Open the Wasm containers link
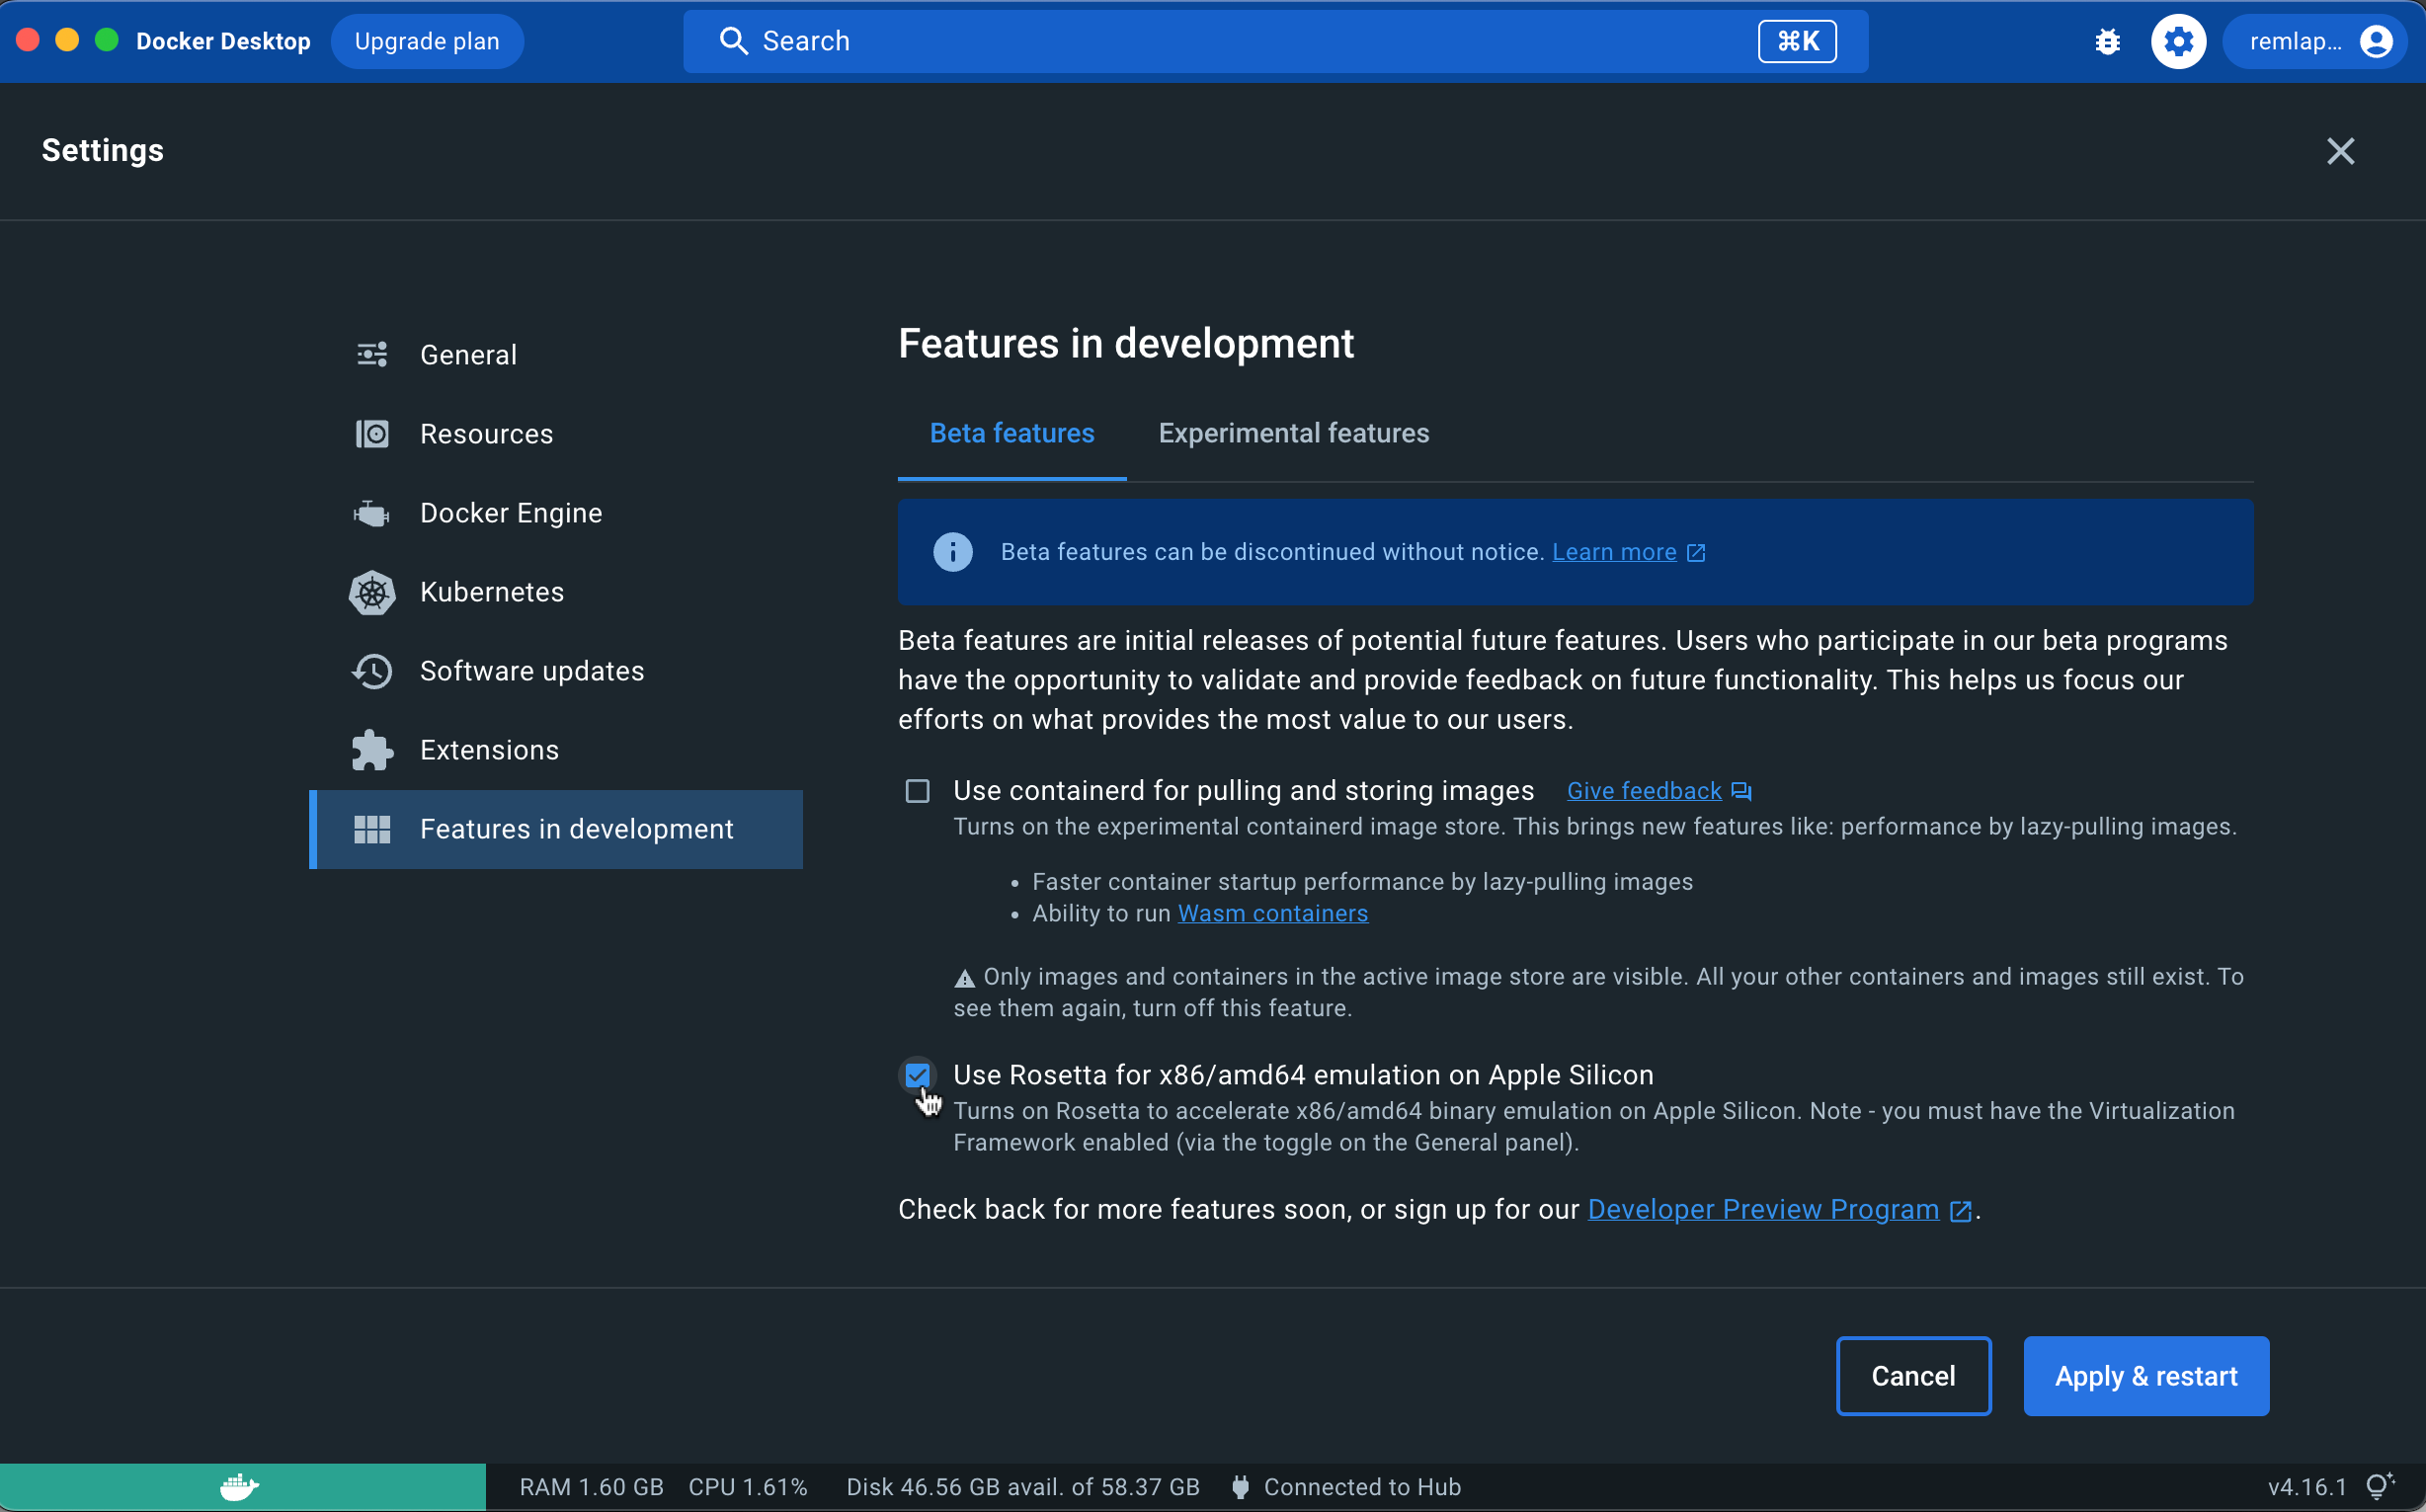2426x1512 pixels. pos(1272,913)
